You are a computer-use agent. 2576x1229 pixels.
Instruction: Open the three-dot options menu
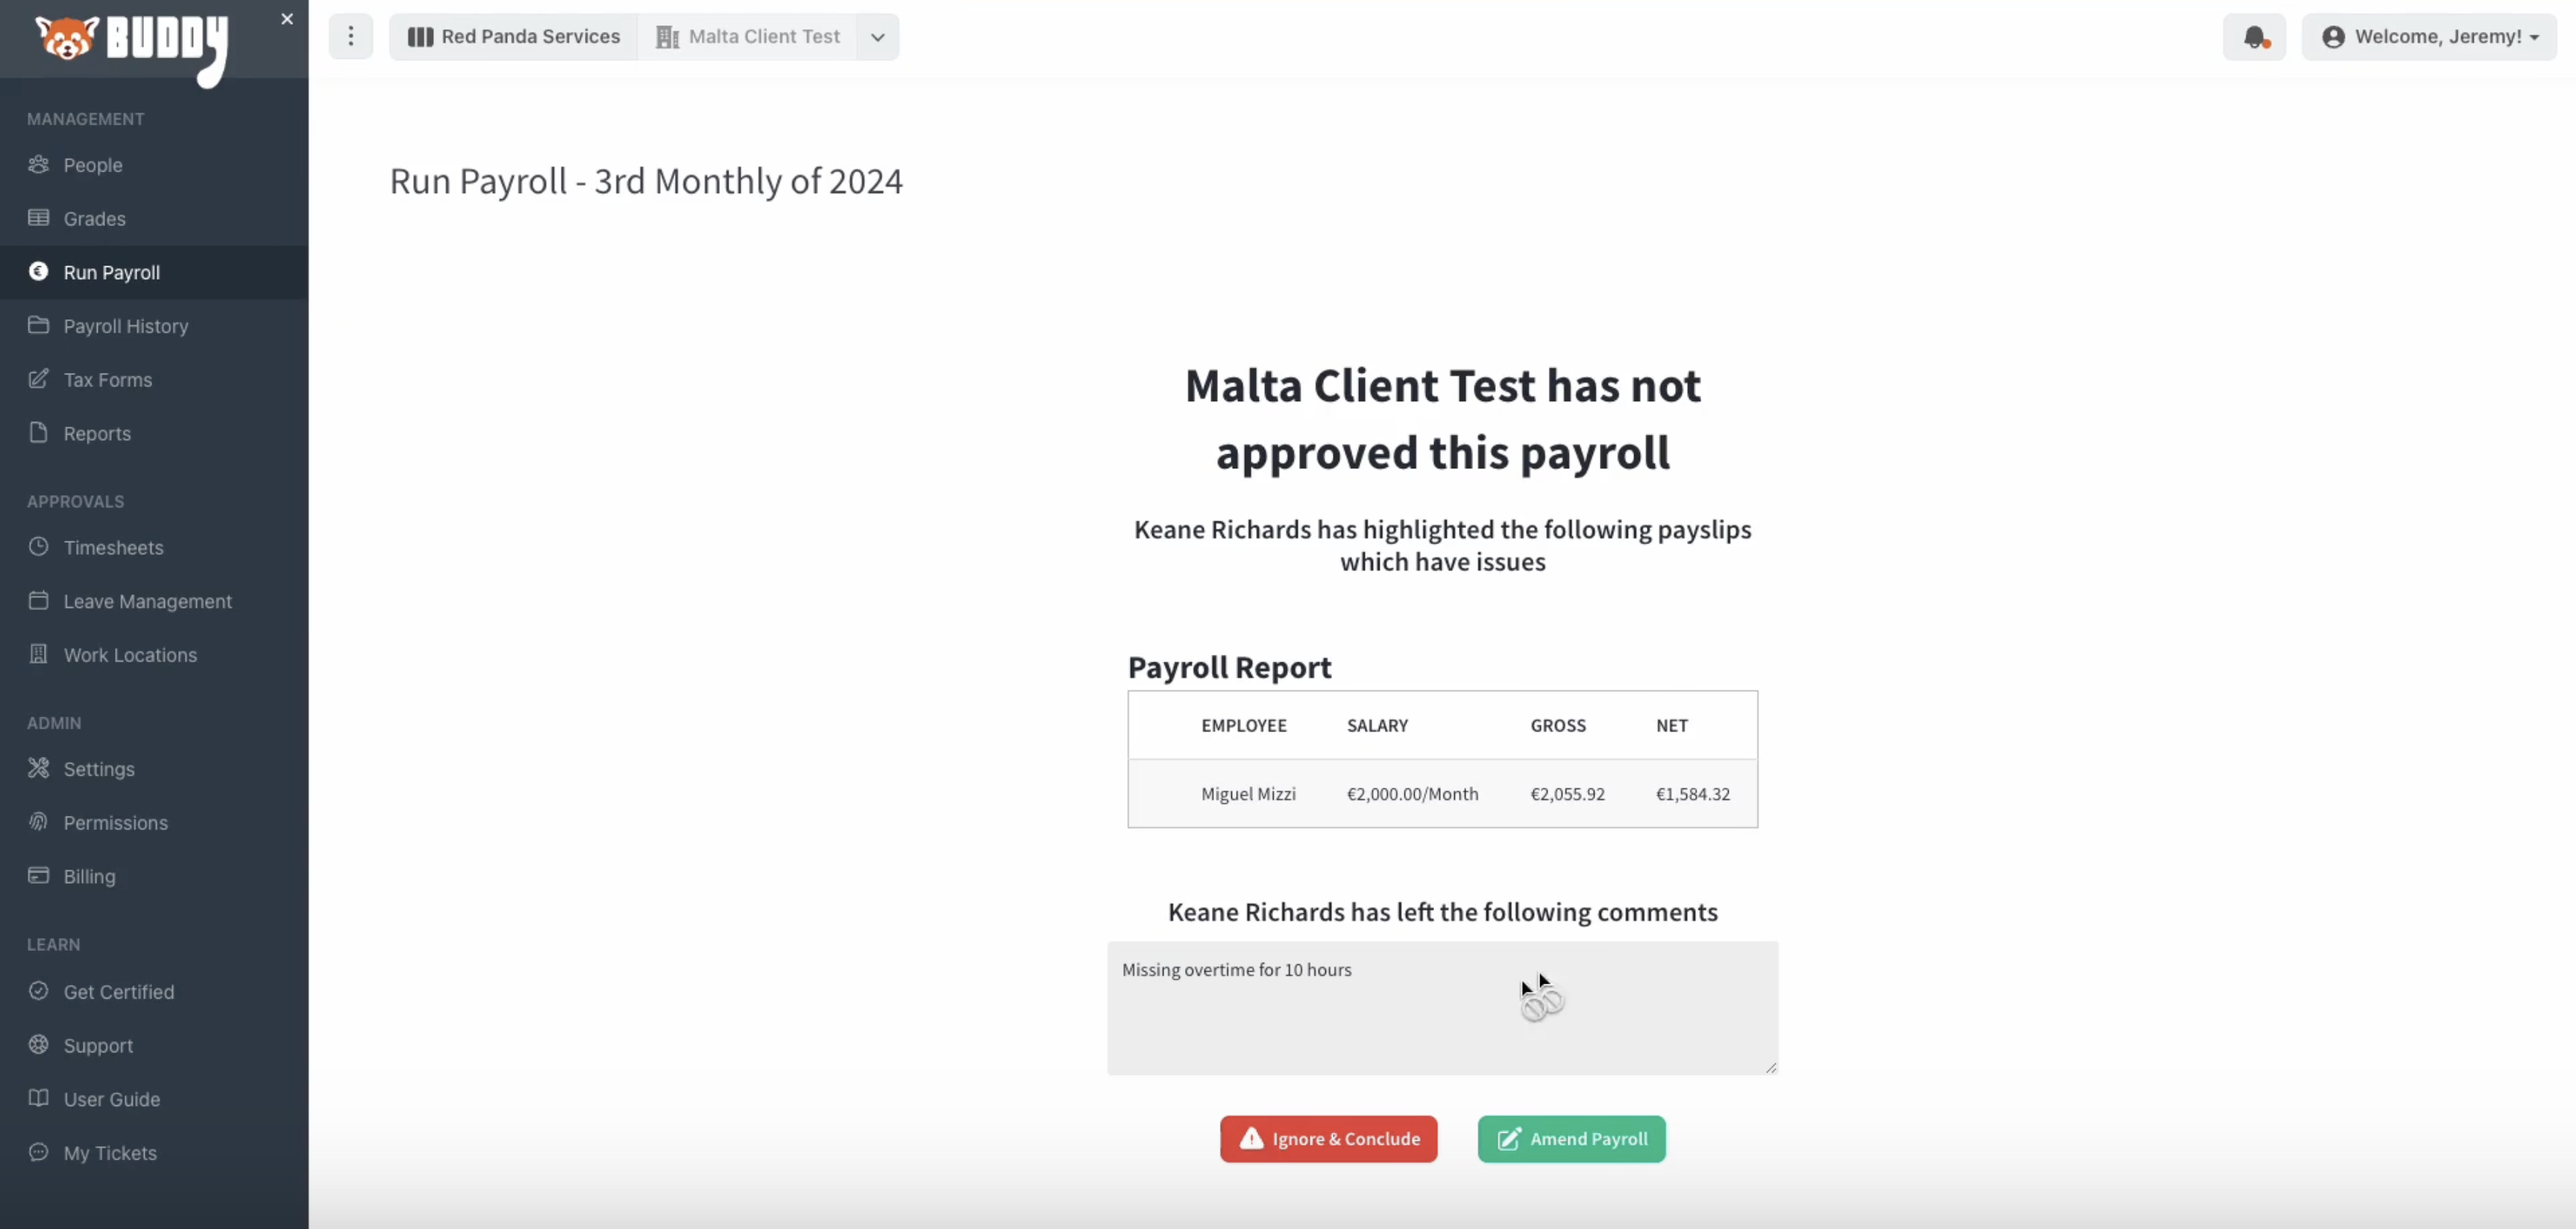(x=350, y=36)
